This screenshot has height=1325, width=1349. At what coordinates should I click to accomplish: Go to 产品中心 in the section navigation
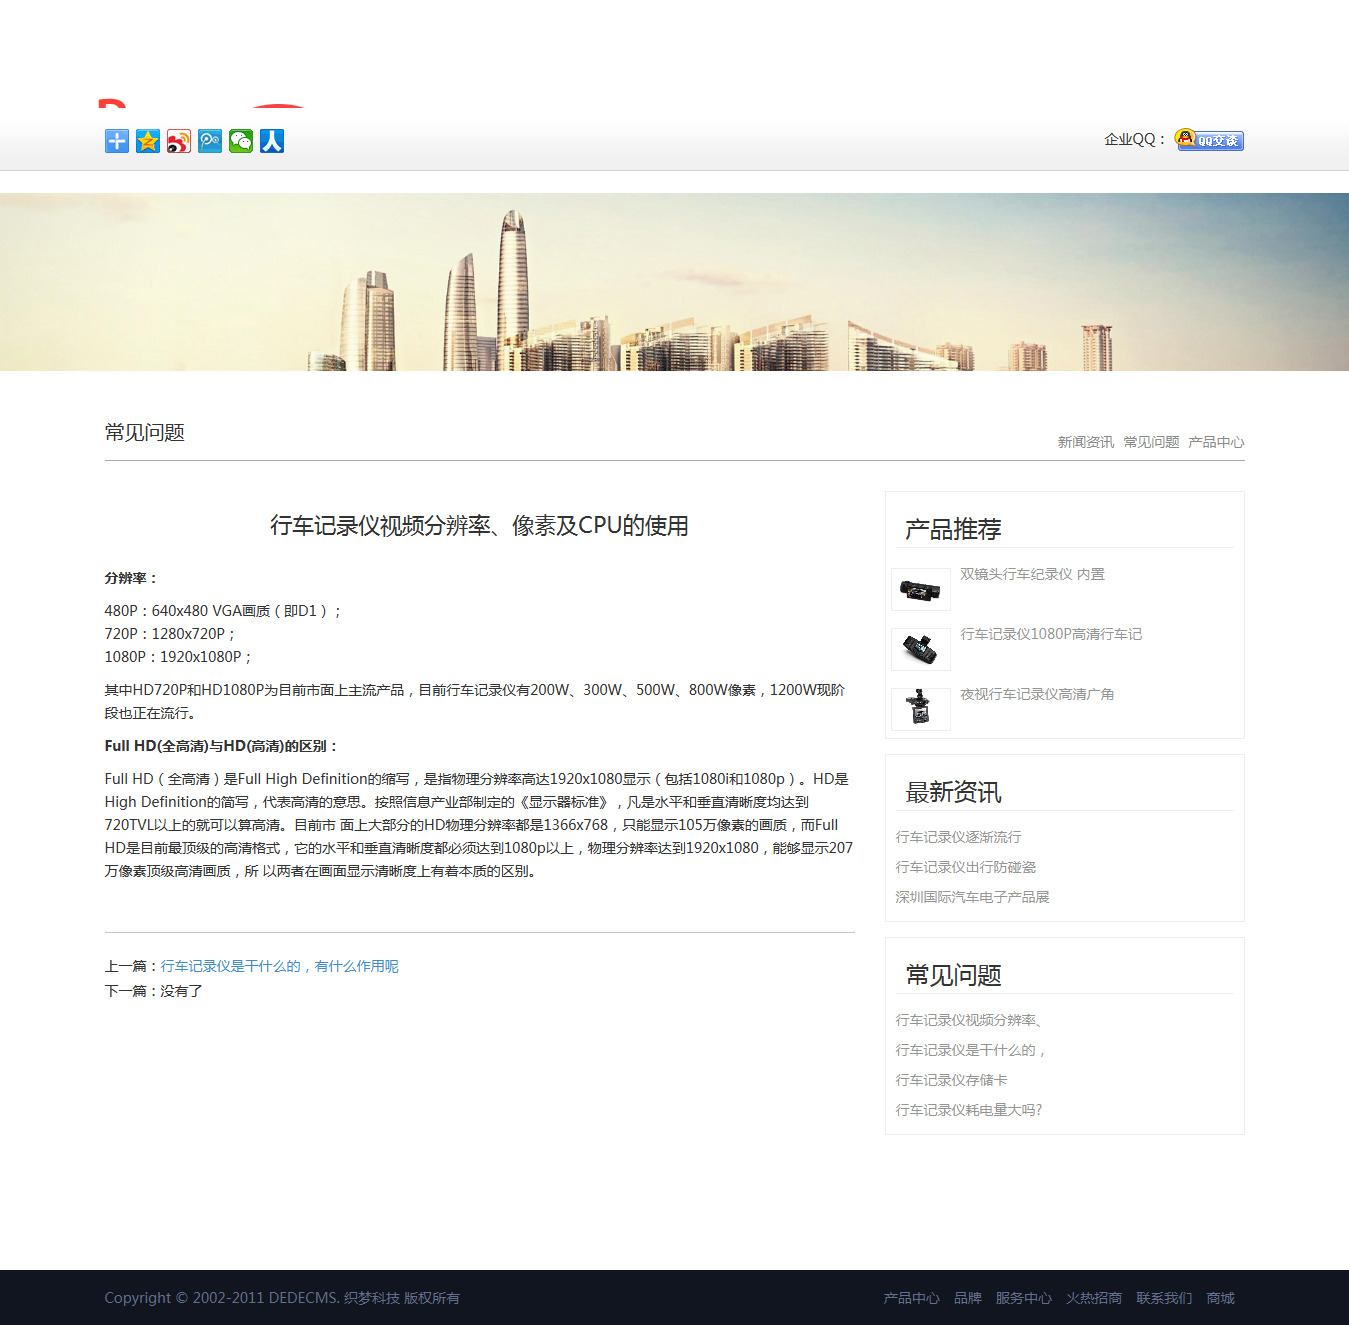click(1216, 442)
